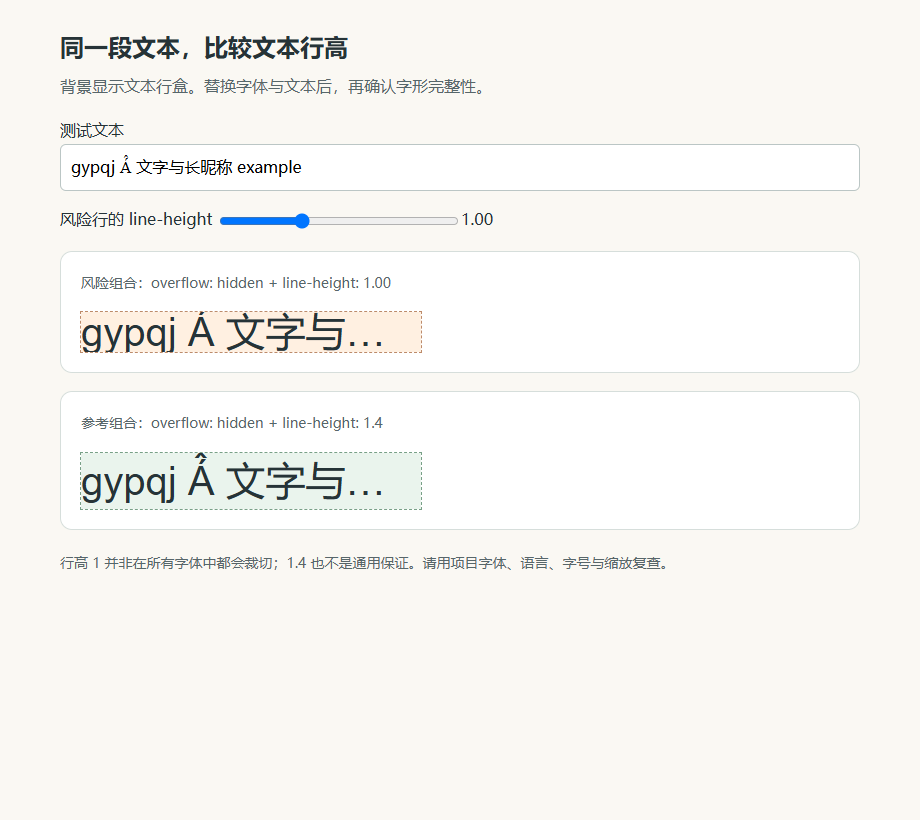Click the line-height slider thumb
This screenshot has width=920, height=820.
(x=302, y=221)
